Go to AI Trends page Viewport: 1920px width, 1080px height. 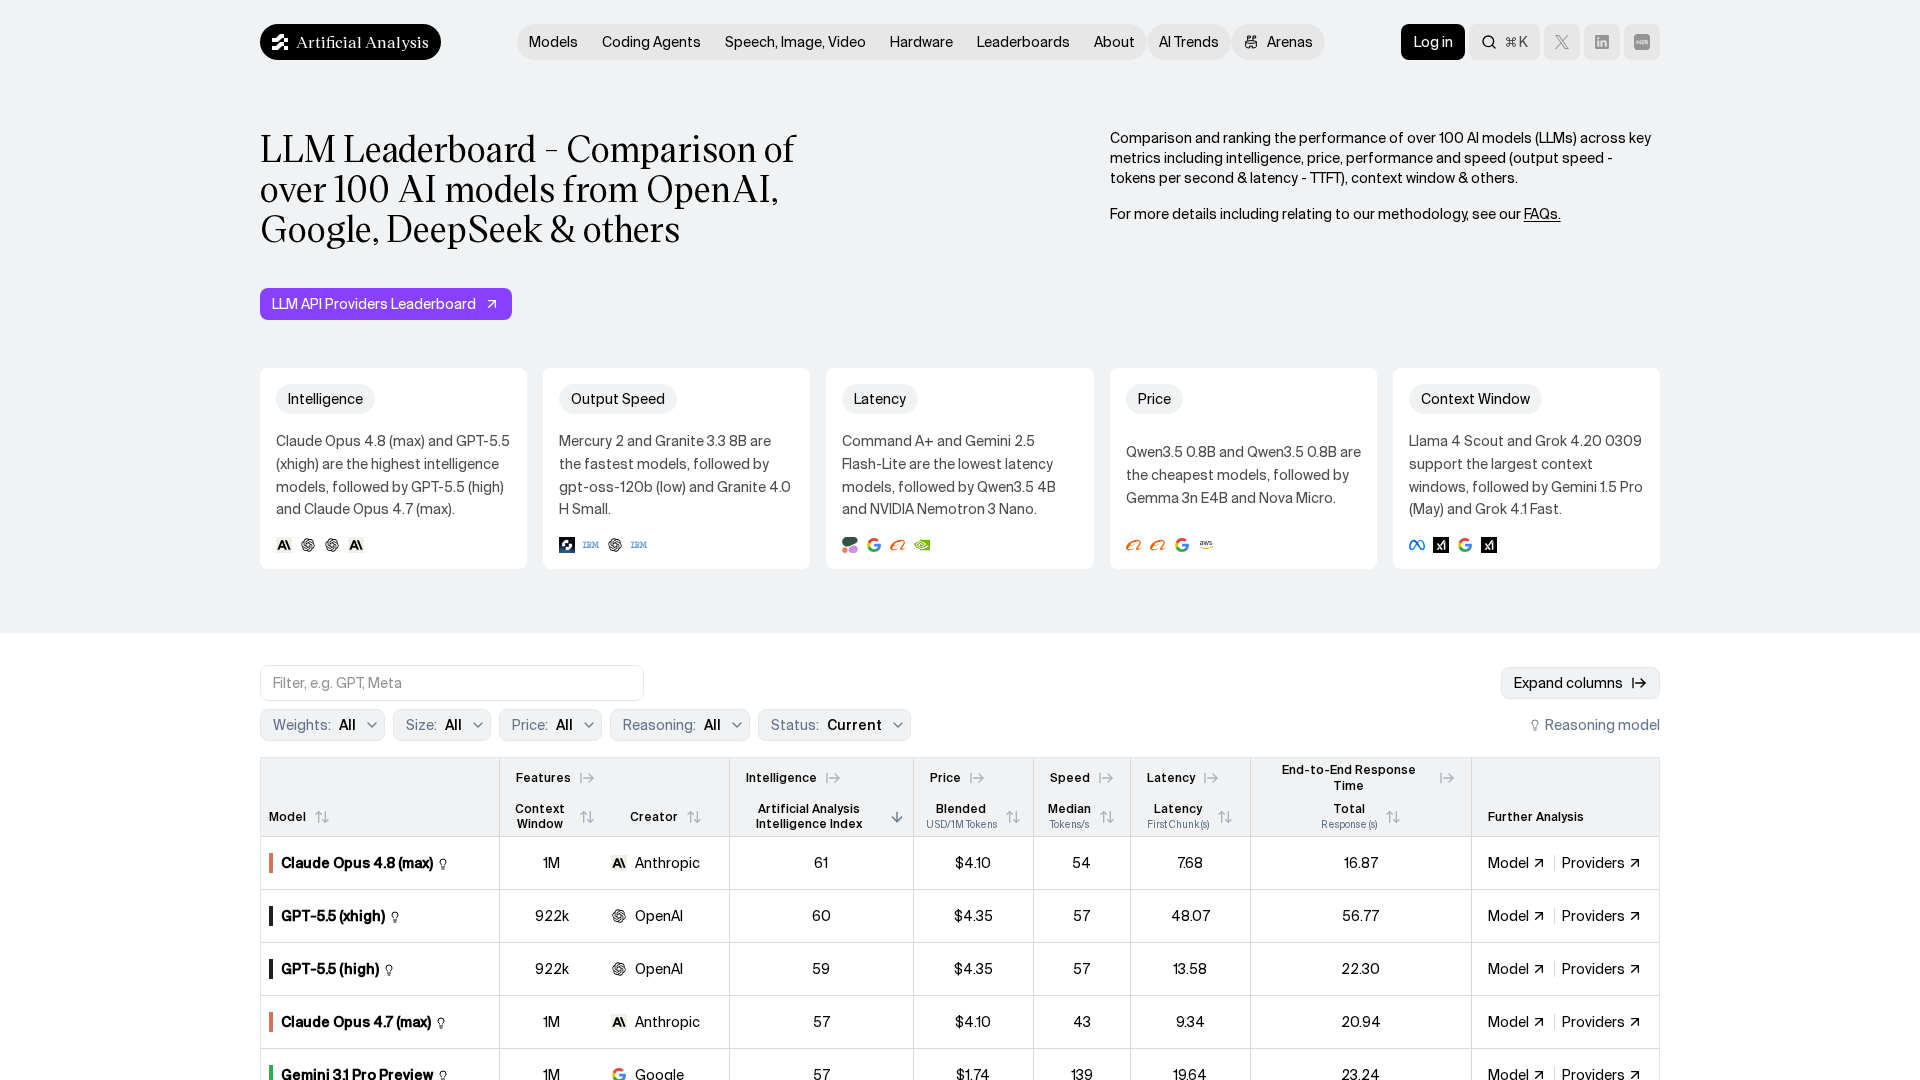pyautogui.click(x=1188, y=42)
